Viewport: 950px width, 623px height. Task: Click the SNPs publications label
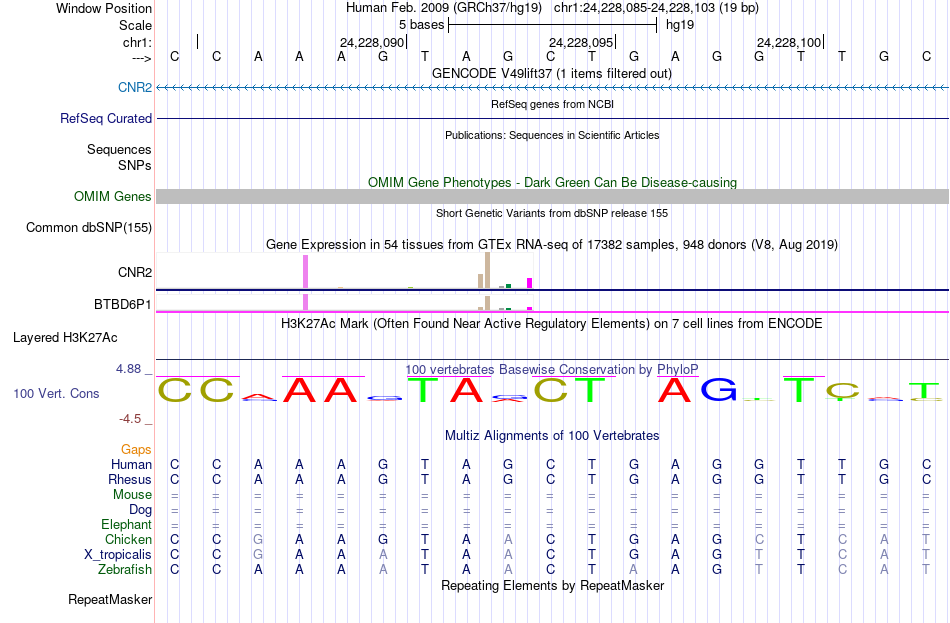tap(135, 165)
